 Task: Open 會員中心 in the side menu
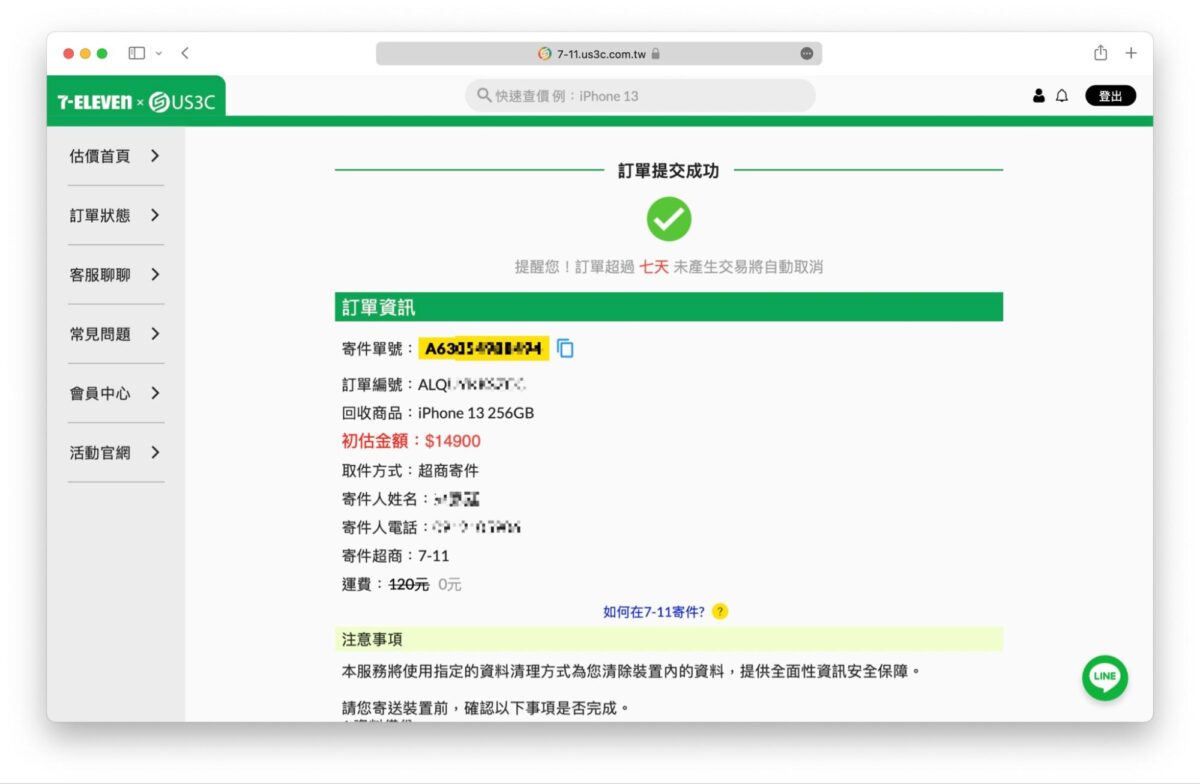click(x=100, y=393)
